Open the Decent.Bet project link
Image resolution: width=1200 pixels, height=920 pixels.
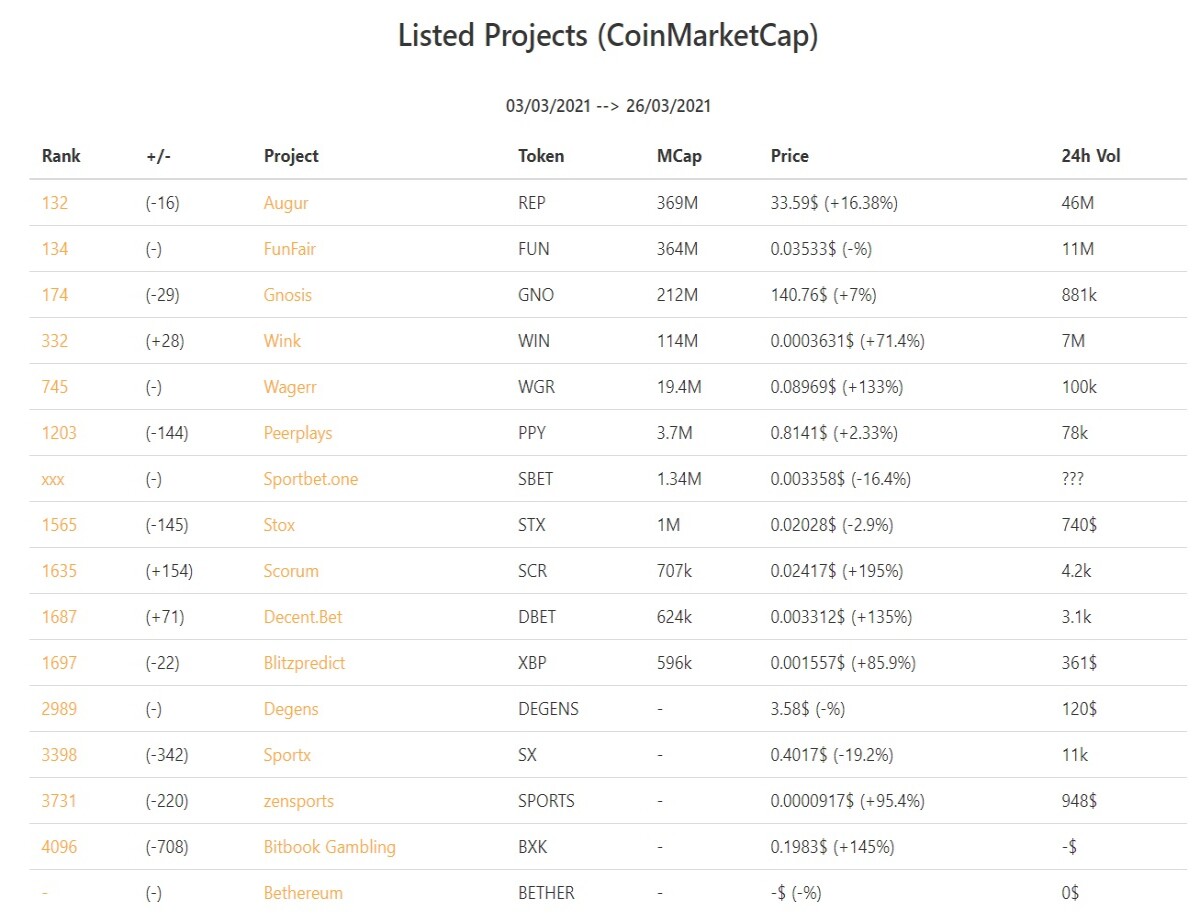303,617
